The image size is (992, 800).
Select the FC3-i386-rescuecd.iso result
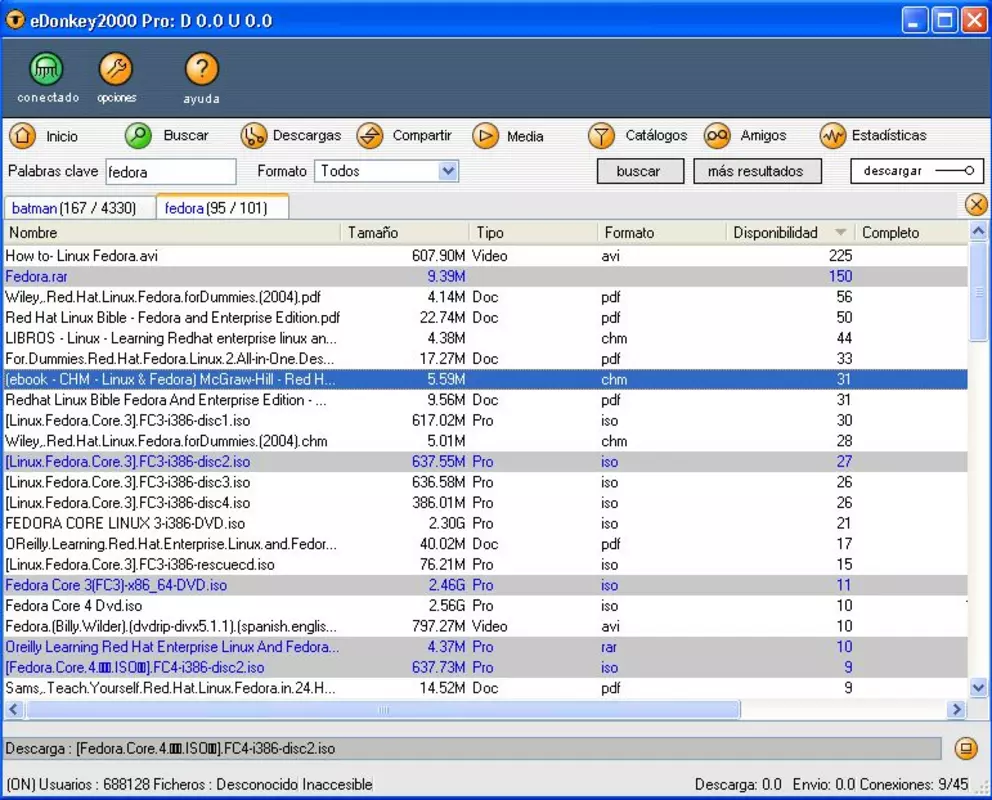point(486,564)
